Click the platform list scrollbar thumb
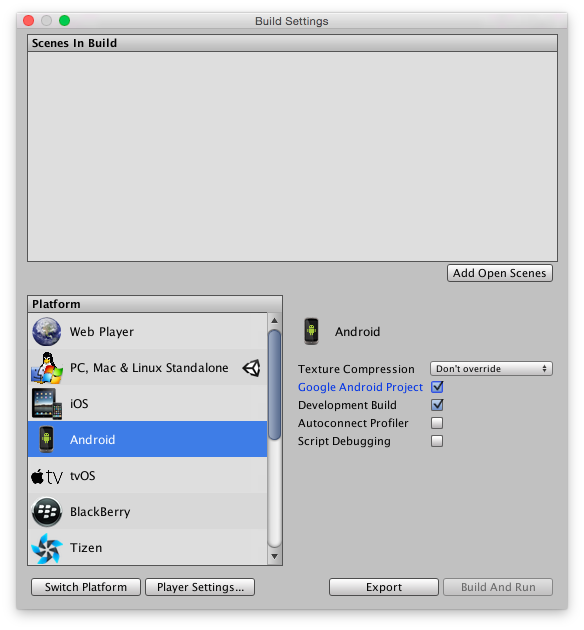This screenshot has width=584, height=630. 274,385
